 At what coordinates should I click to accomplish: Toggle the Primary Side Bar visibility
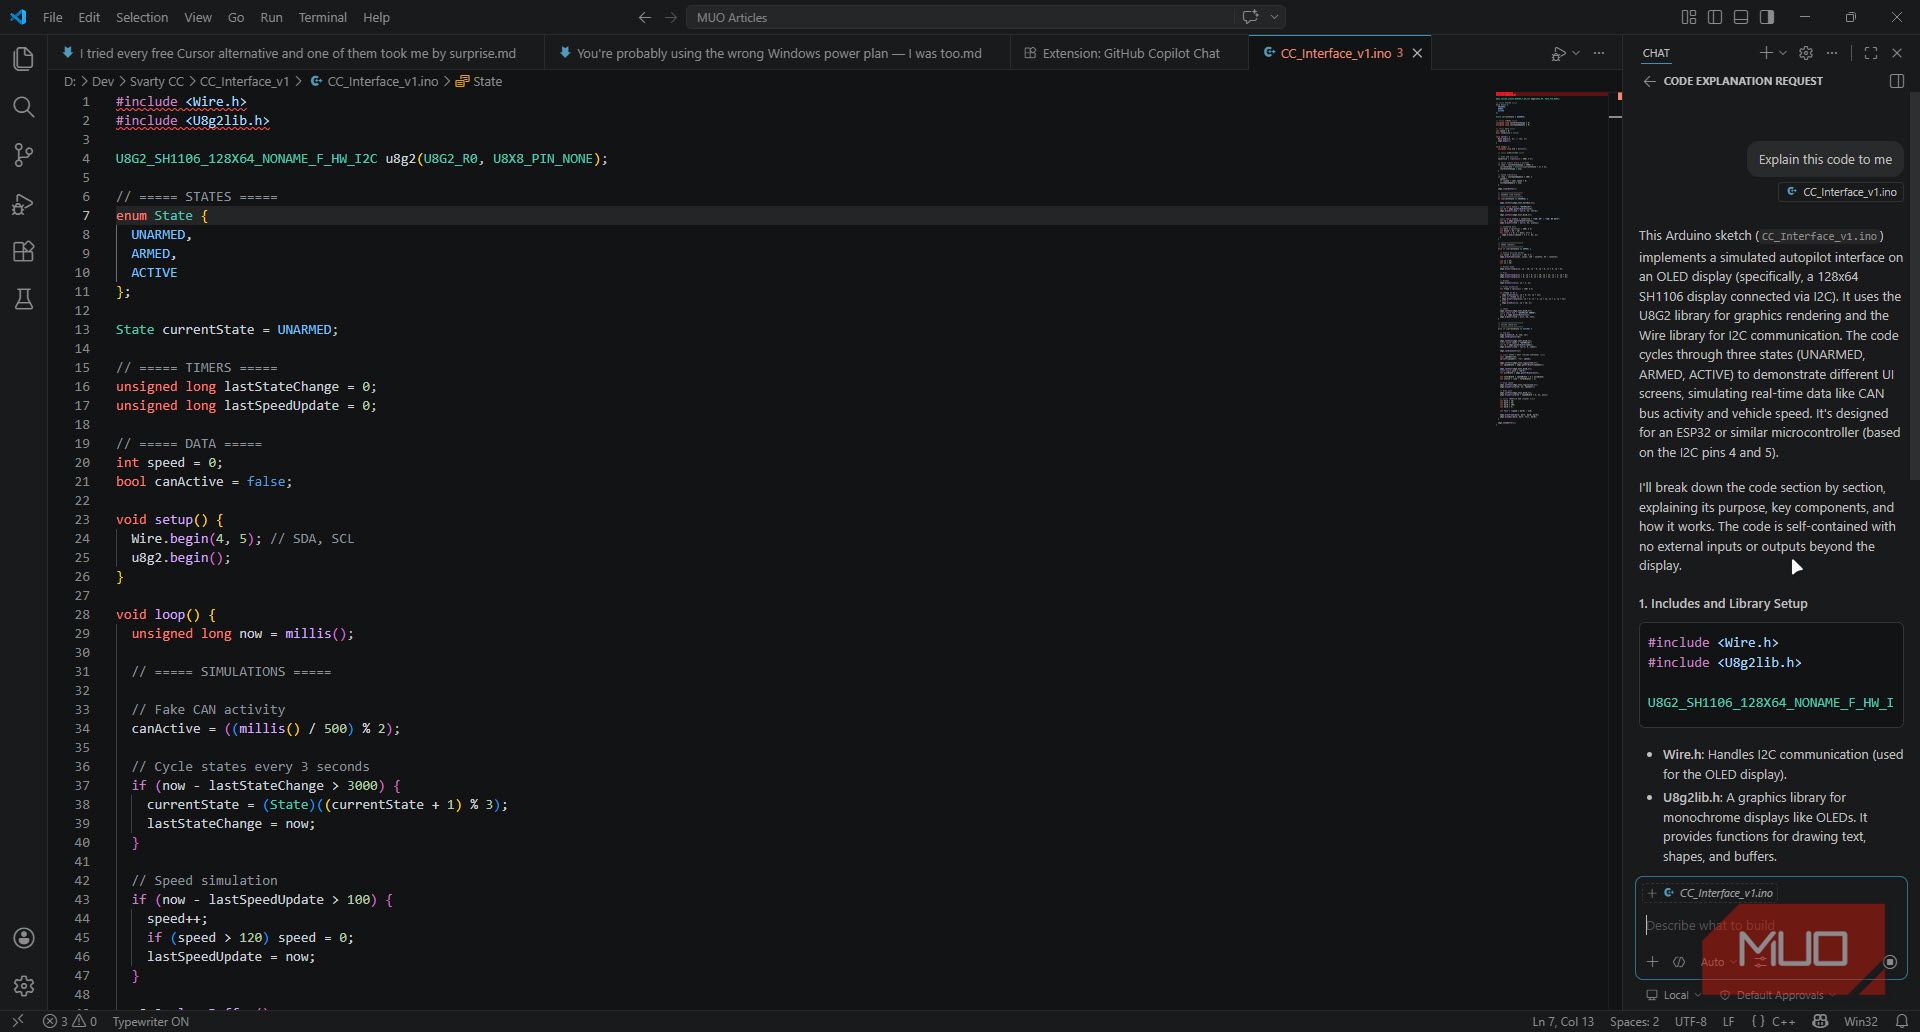(x=1715, y=17)
